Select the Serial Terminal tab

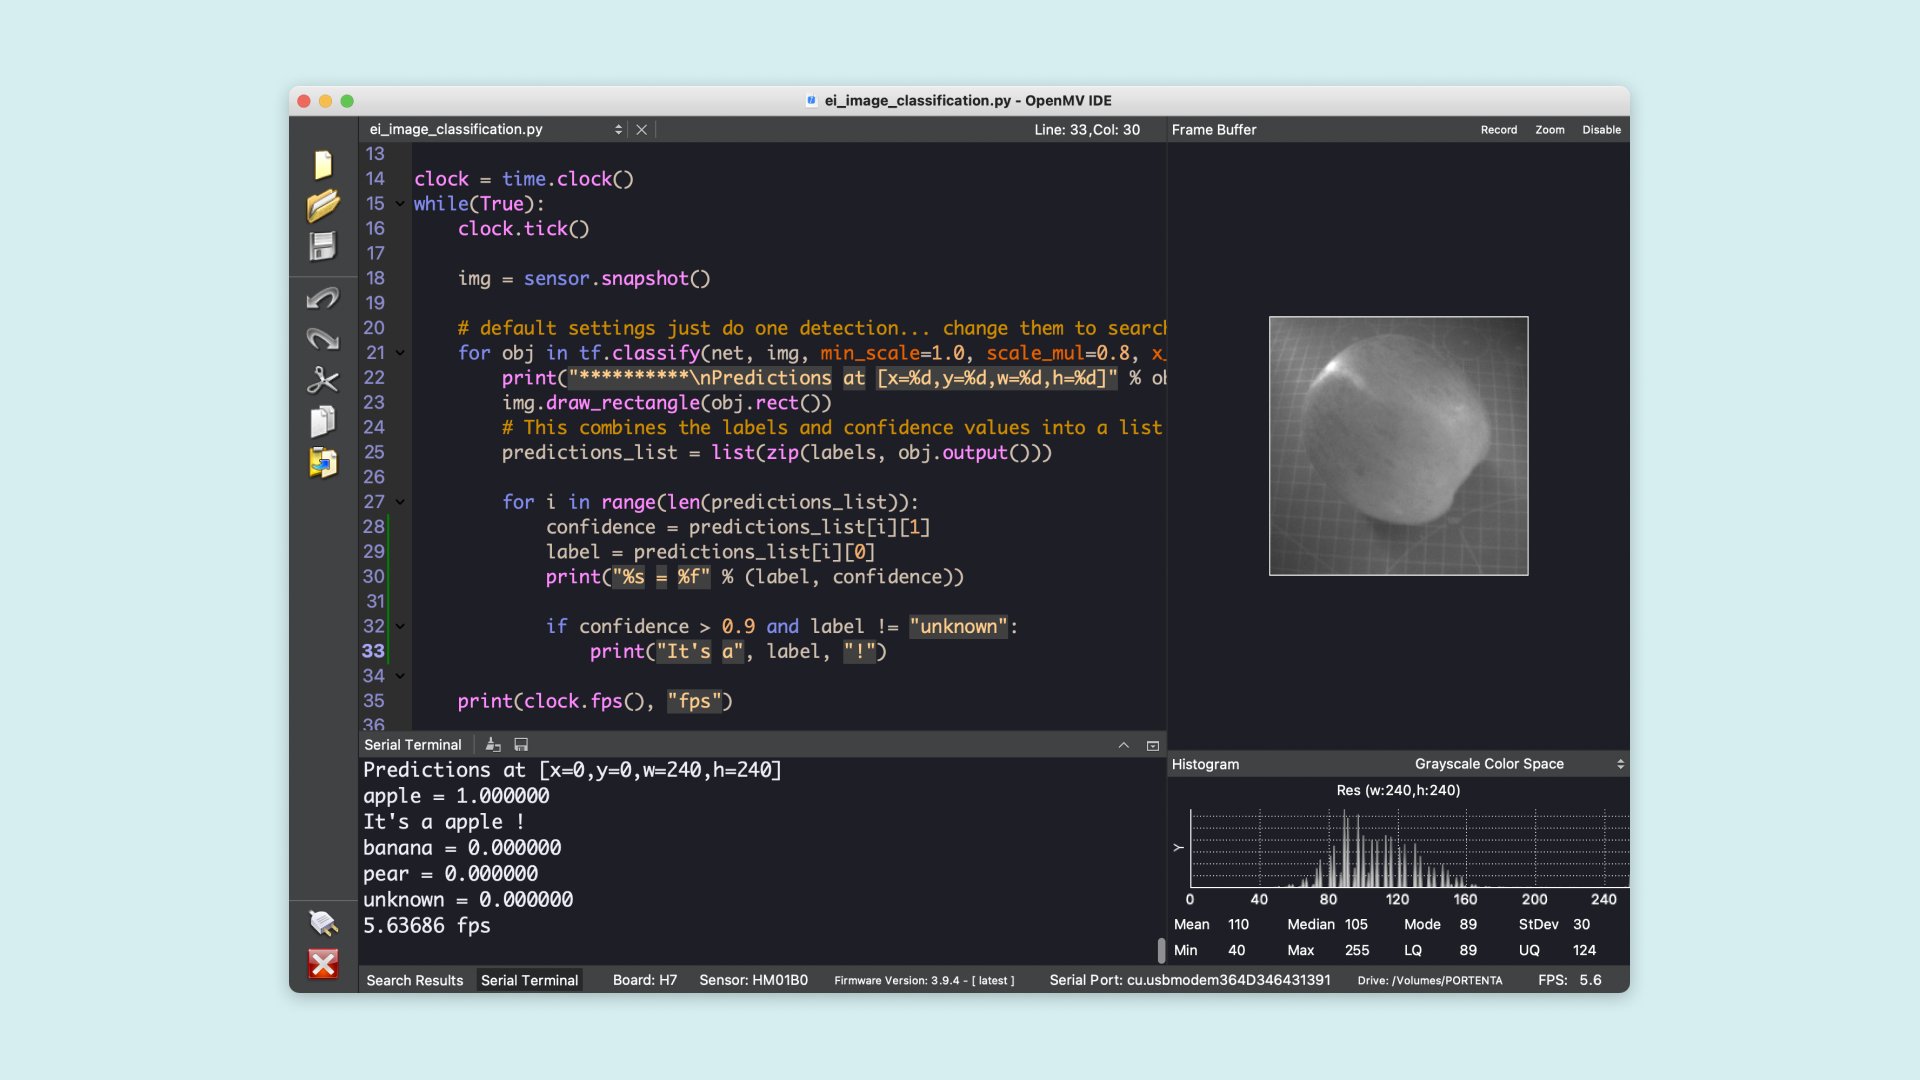(530, 980)
